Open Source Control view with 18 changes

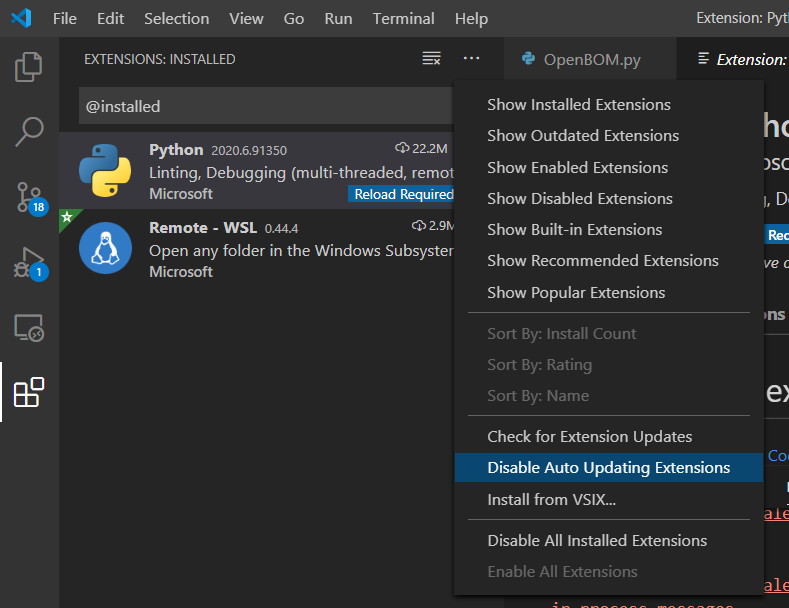30,197
